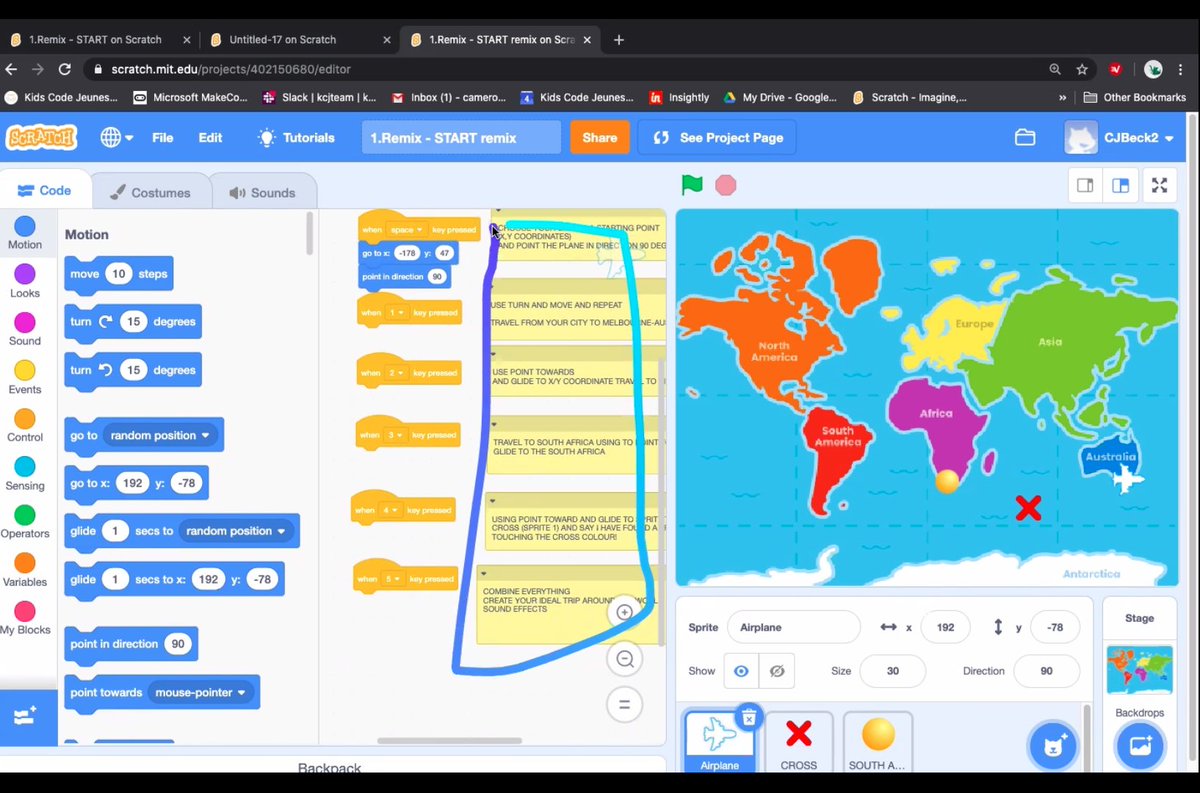Switch to small stage layout
Viewport: 1200px width, 793px height.
click(1085, 185)
